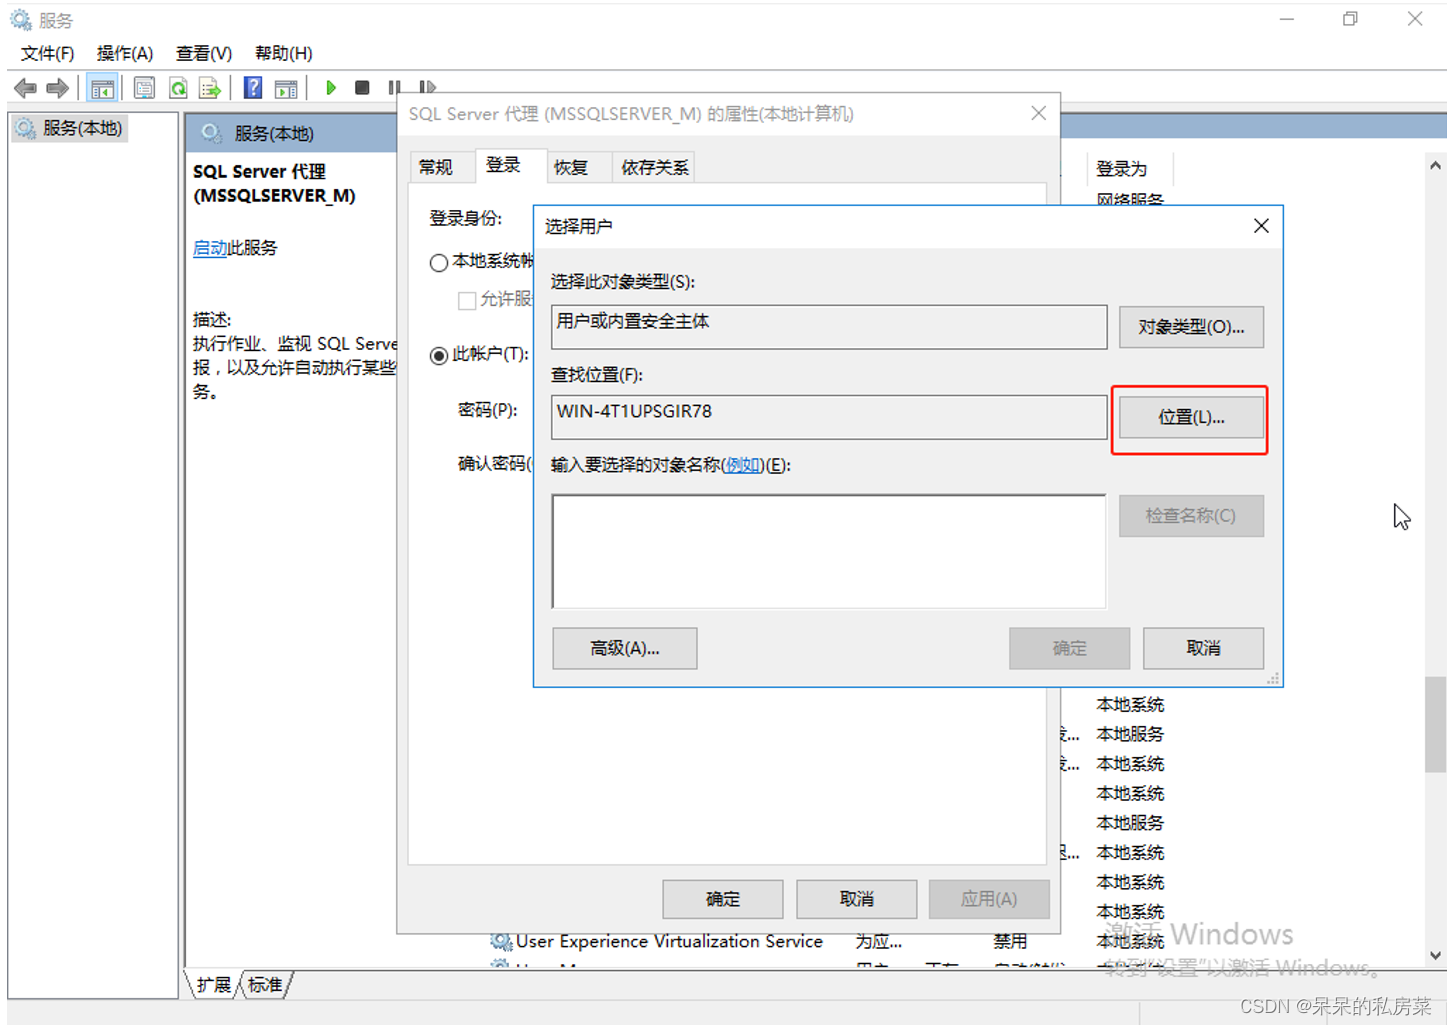1447x1025 pixels.
Task: Stop the service with the black square icon
Action: [x=362, y=88]
